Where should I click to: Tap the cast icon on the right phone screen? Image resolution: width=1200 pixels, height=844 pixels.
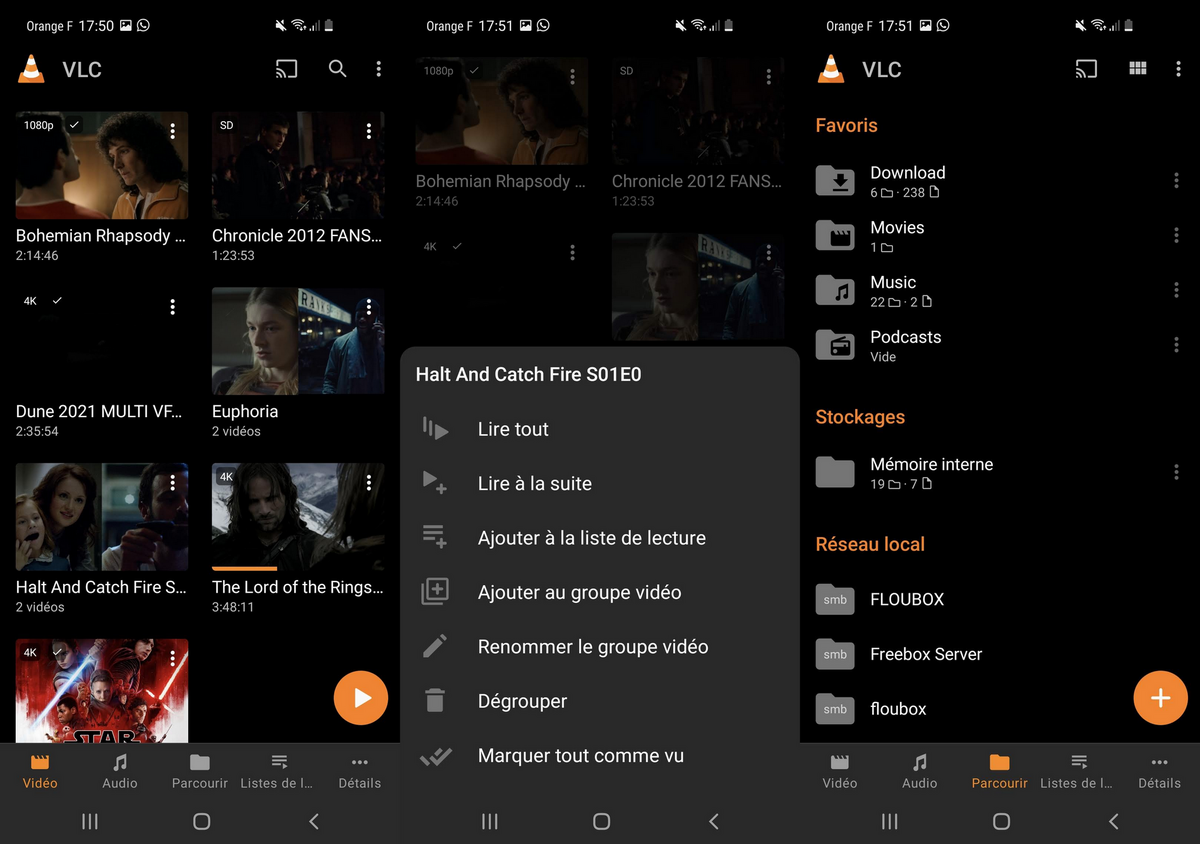click(1087, 69)
